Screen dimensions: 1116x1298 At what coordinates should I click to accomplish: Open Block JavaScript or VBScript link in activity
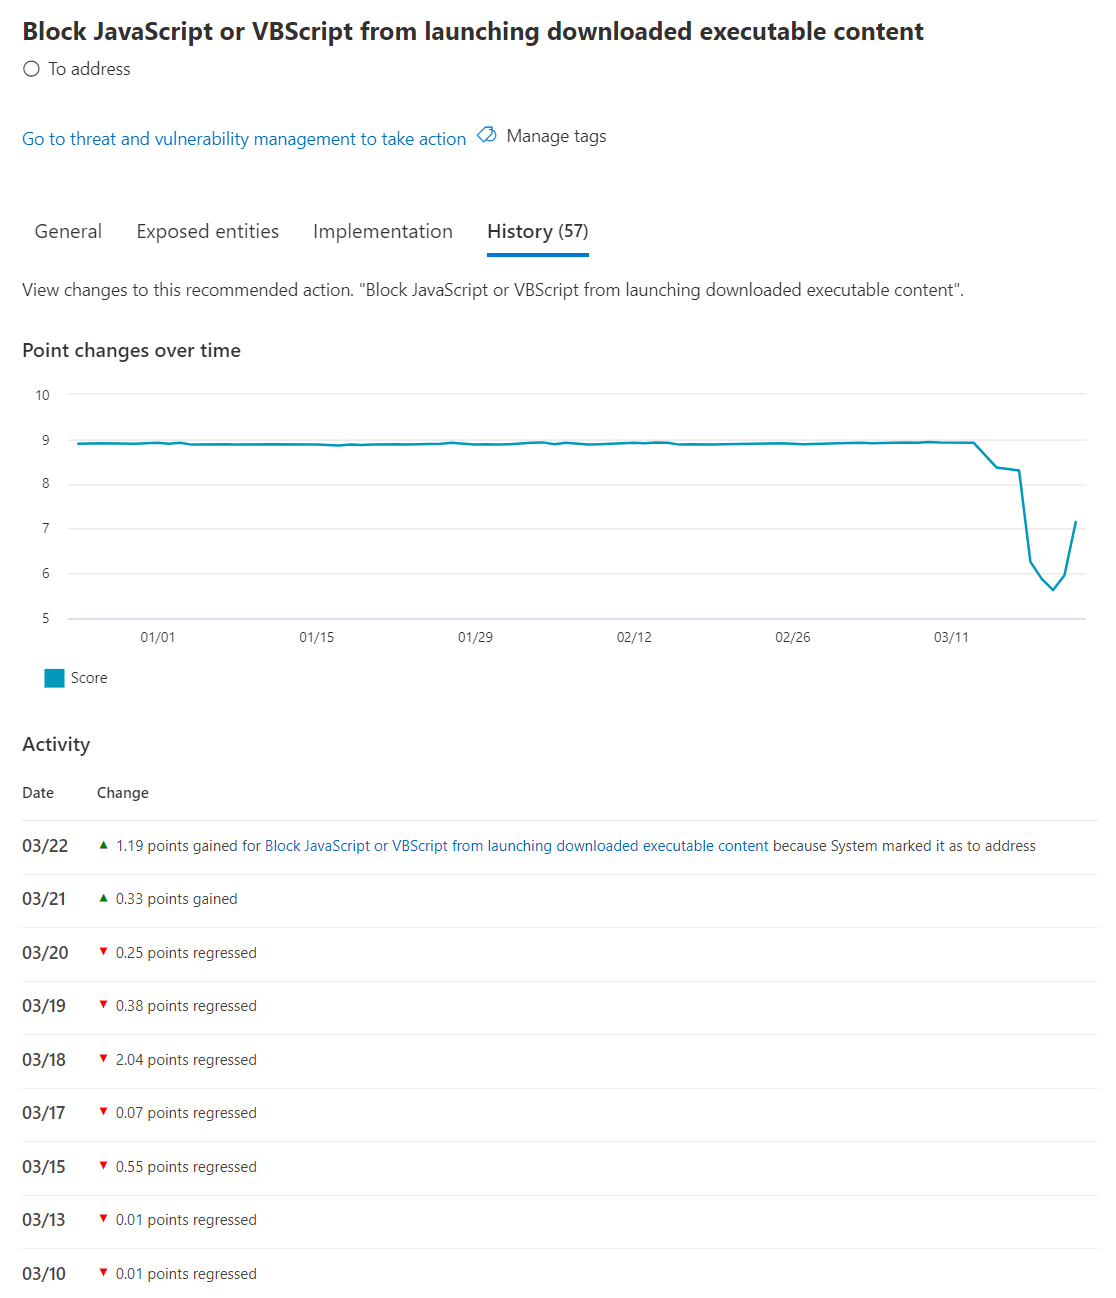point(517,846)
